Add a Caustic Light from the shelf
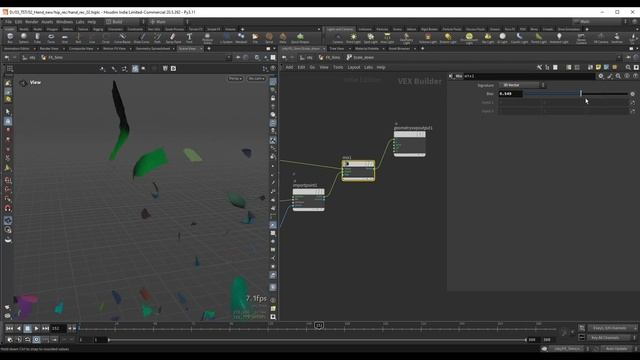Viewport: 640px width, 360px height. coord(519,38)
